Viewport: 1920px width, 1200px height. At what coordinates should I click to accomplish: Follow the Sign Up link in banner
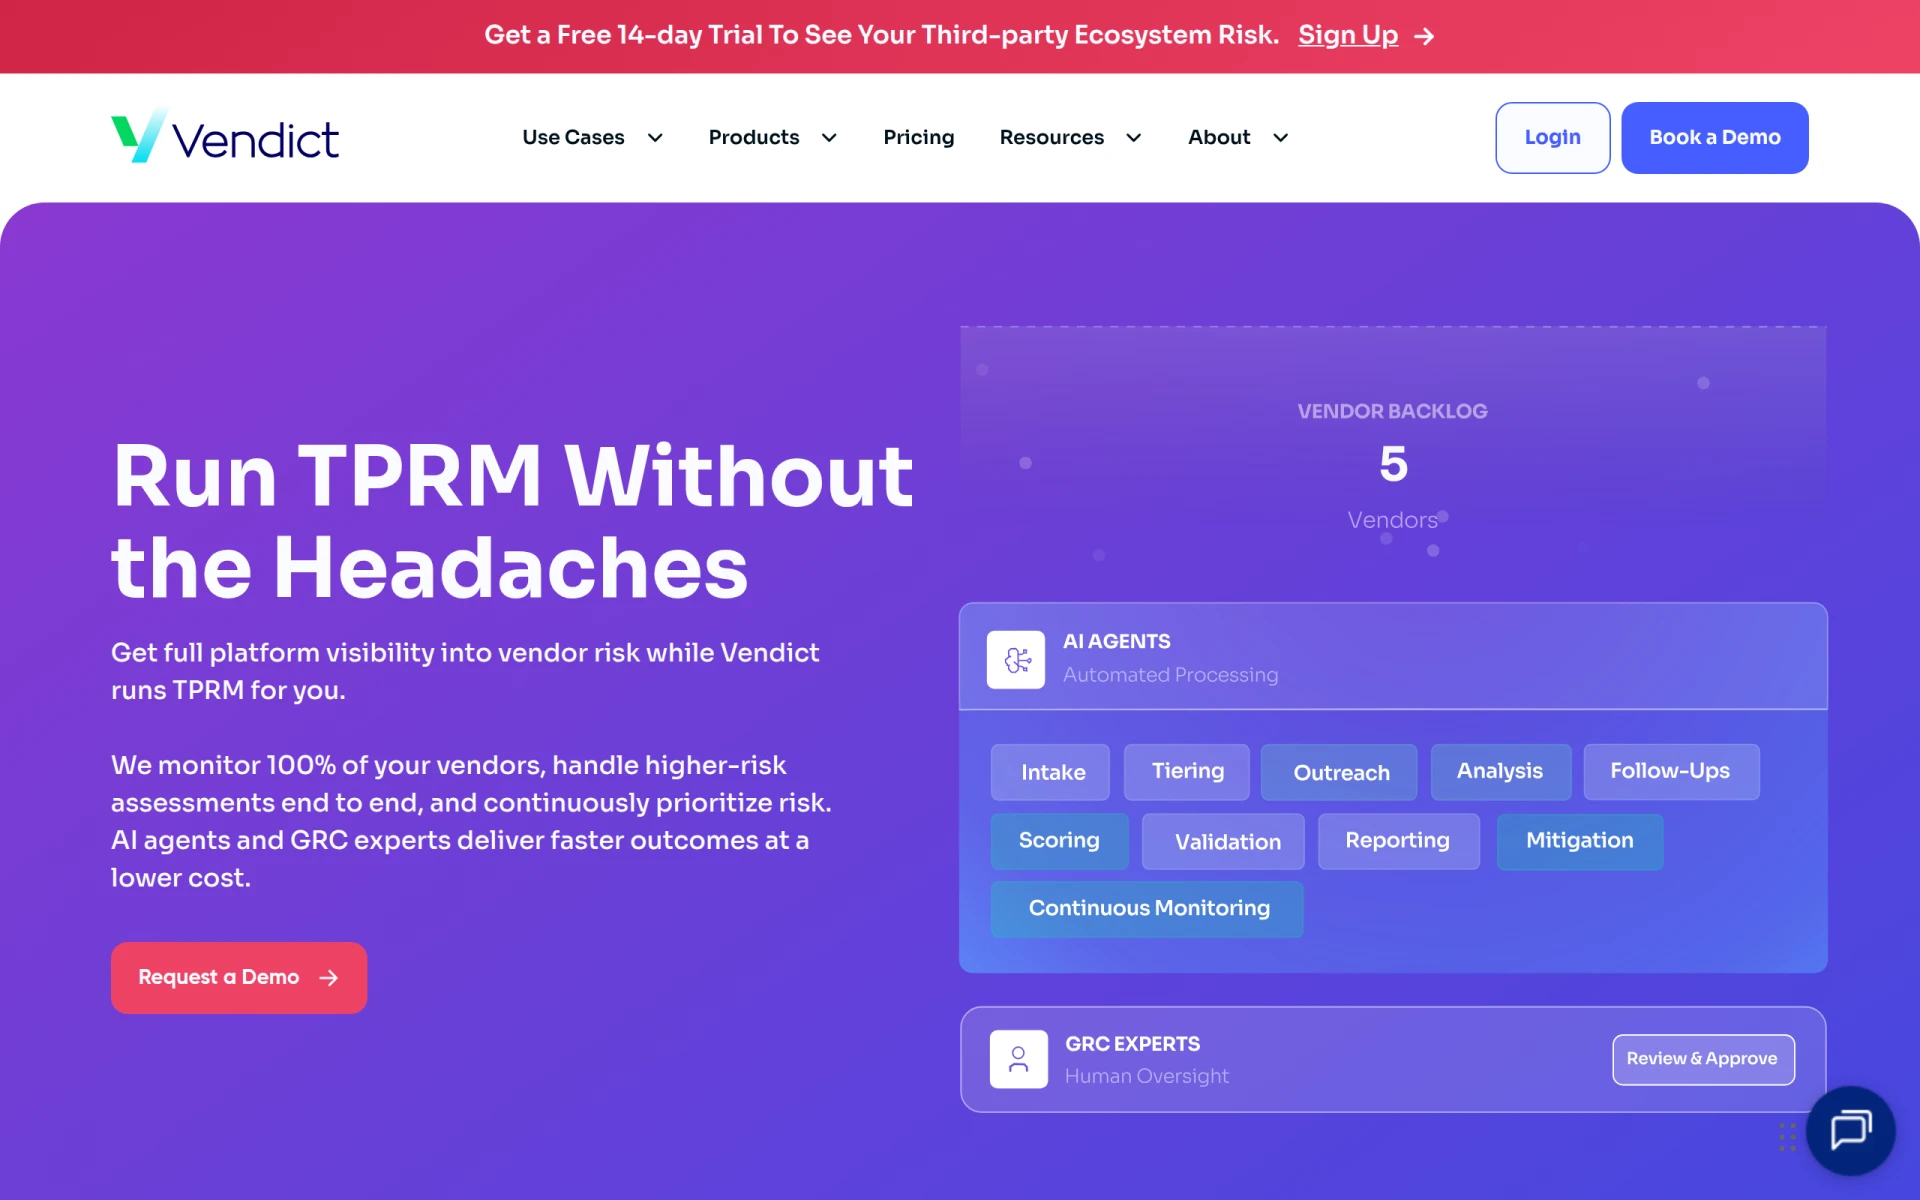tap(1347, 35)
